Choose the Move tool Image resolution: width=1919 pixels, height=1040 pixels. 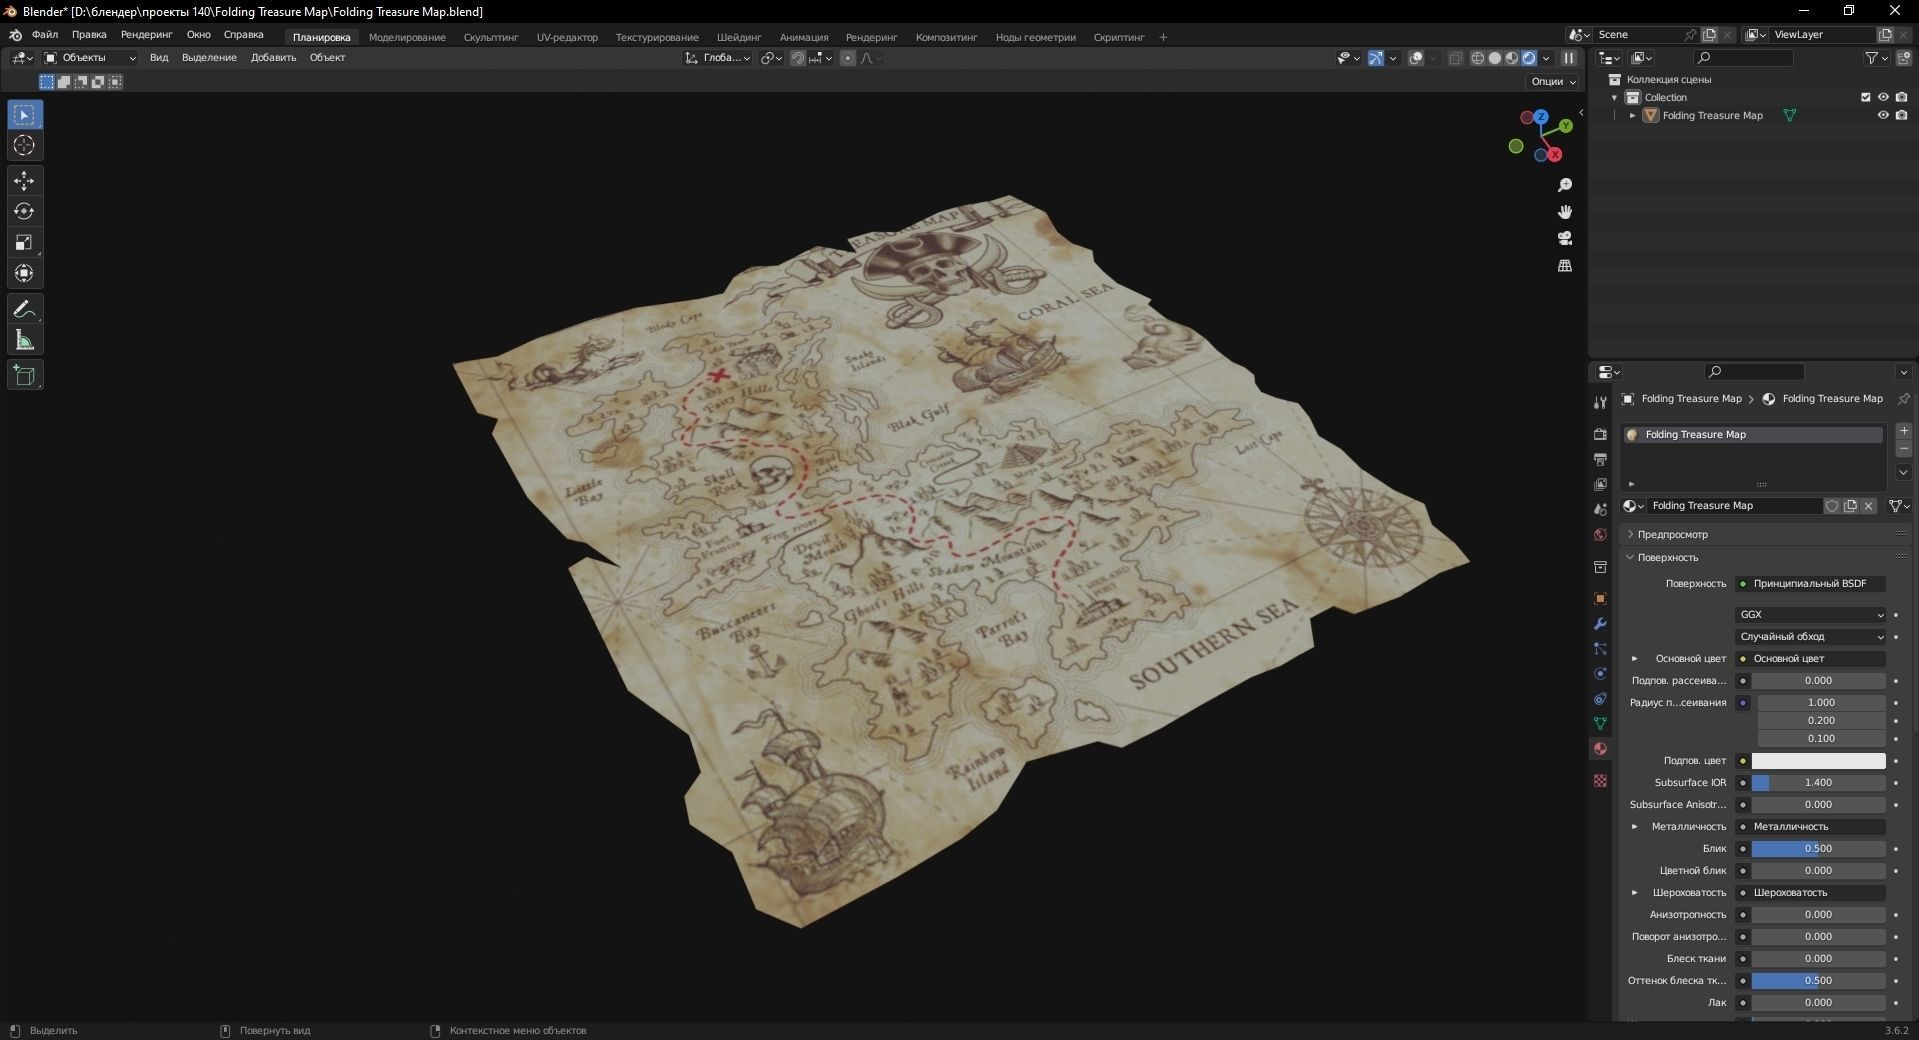25,181
